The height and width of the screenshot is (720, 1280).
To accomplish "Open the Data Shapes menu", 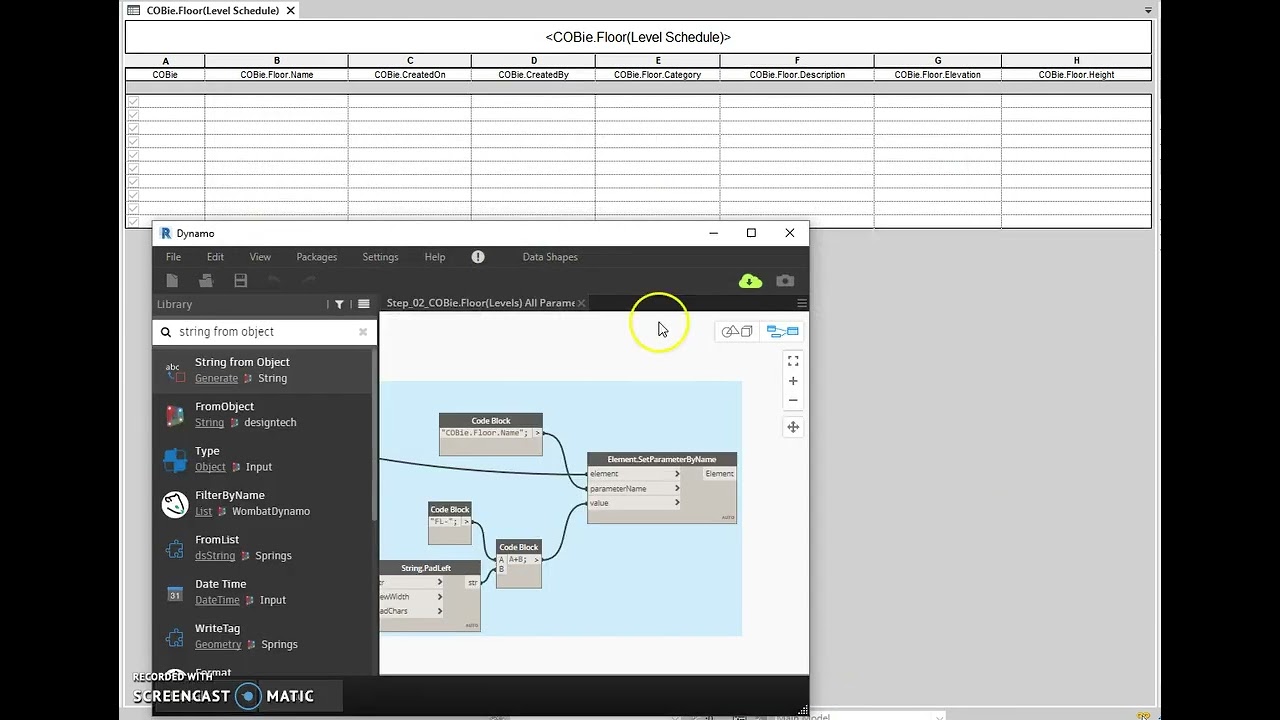I will click(550, 257).
